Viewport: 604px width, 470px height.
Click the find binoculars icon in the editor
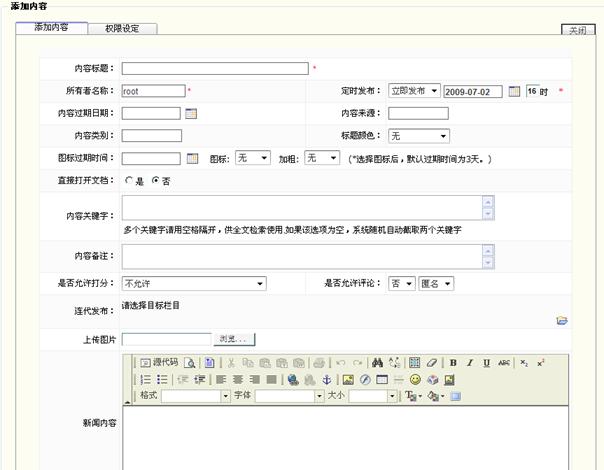tap(377, 362)
